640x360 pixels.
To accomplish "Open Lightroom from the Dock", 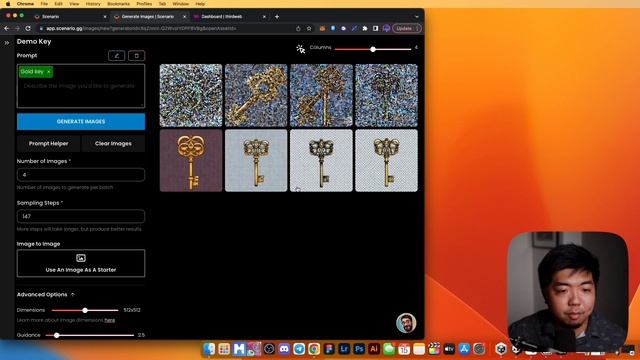I will 344,349.
